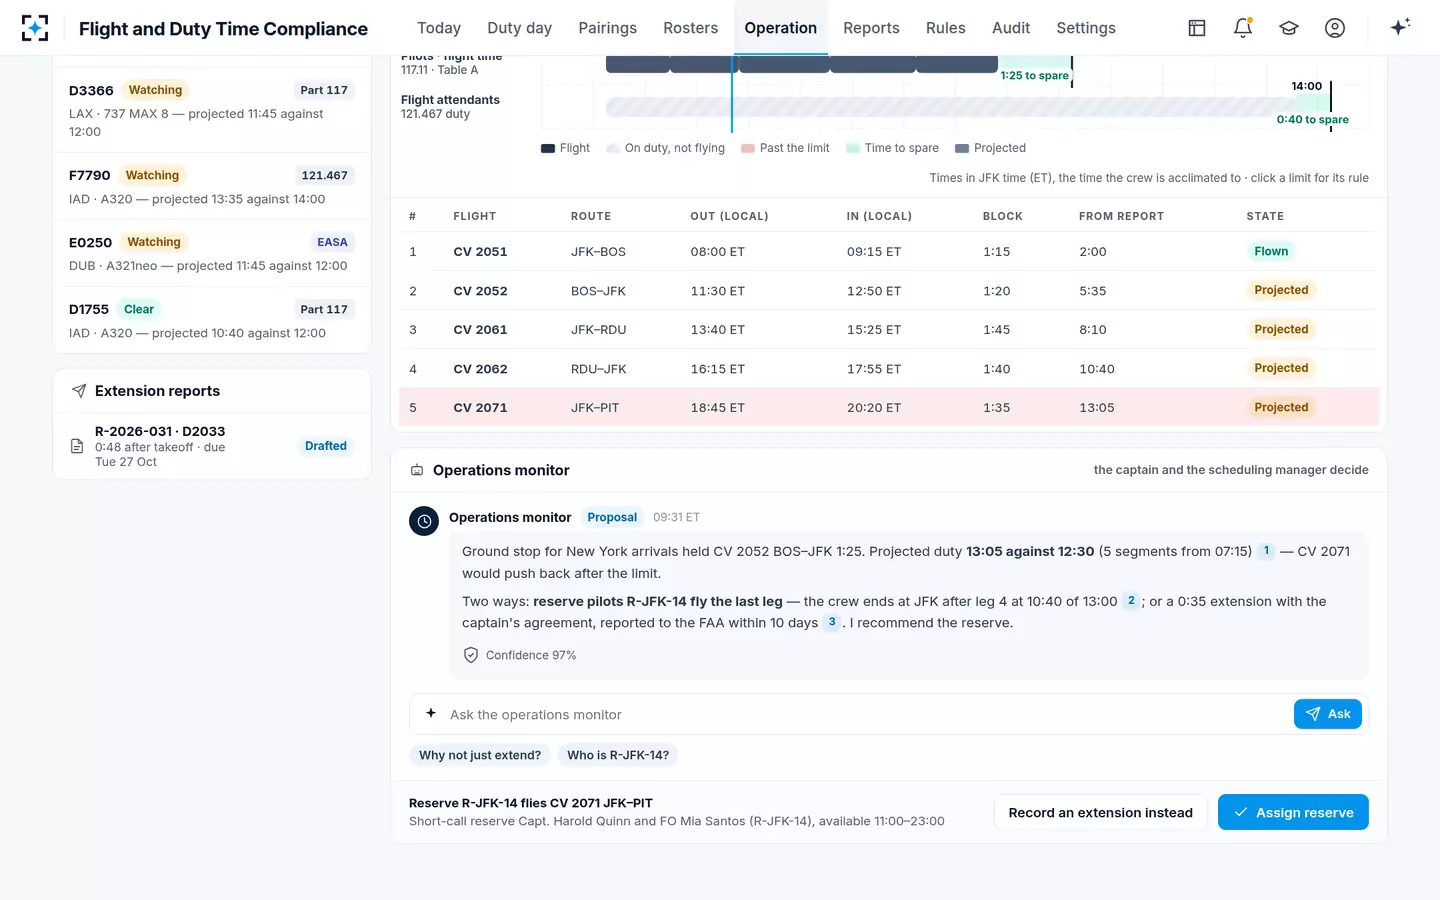Go to the Pairings tab

pos(608,28)
